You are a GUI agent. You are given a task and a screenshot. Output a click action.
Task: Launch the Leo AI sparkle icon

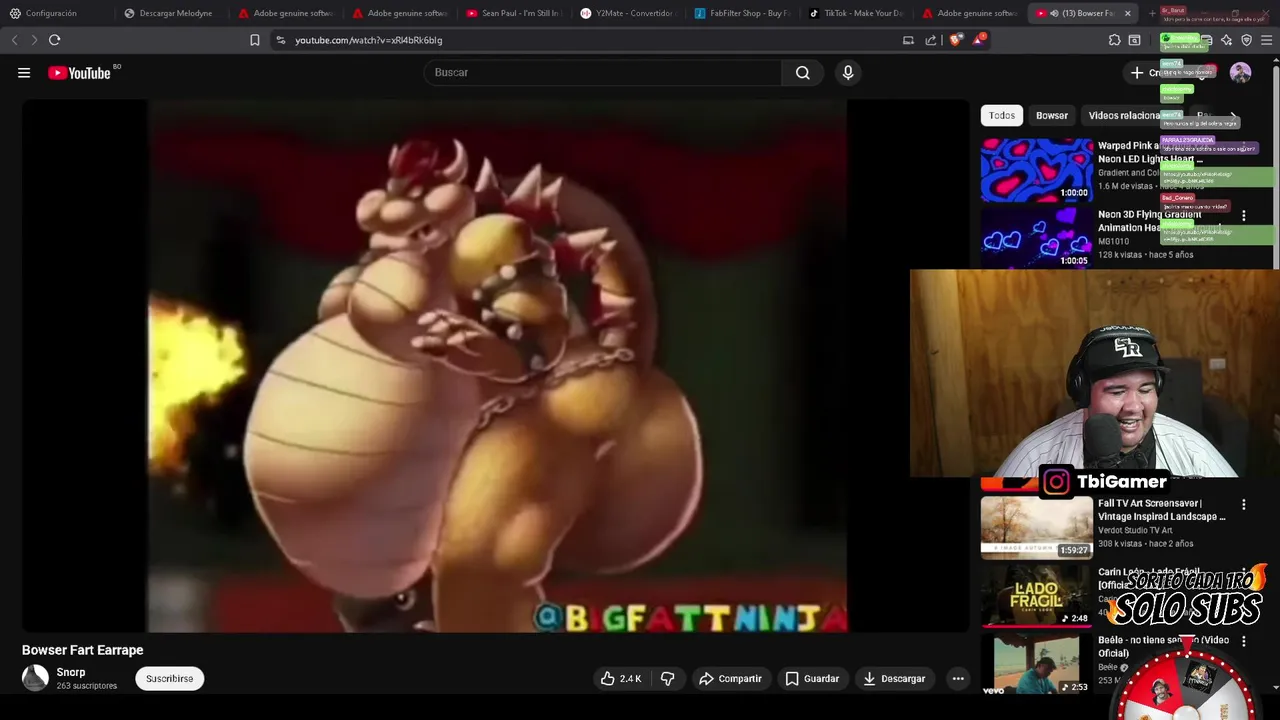tap(1227, 40)
